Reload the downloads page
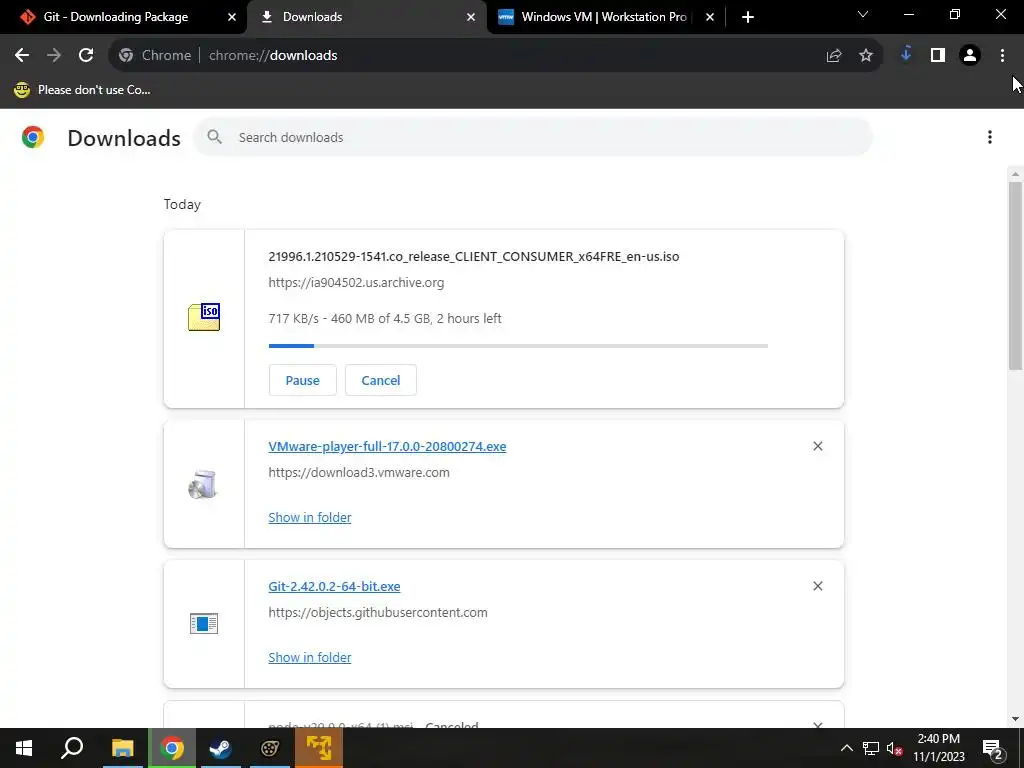 (86, 56)
